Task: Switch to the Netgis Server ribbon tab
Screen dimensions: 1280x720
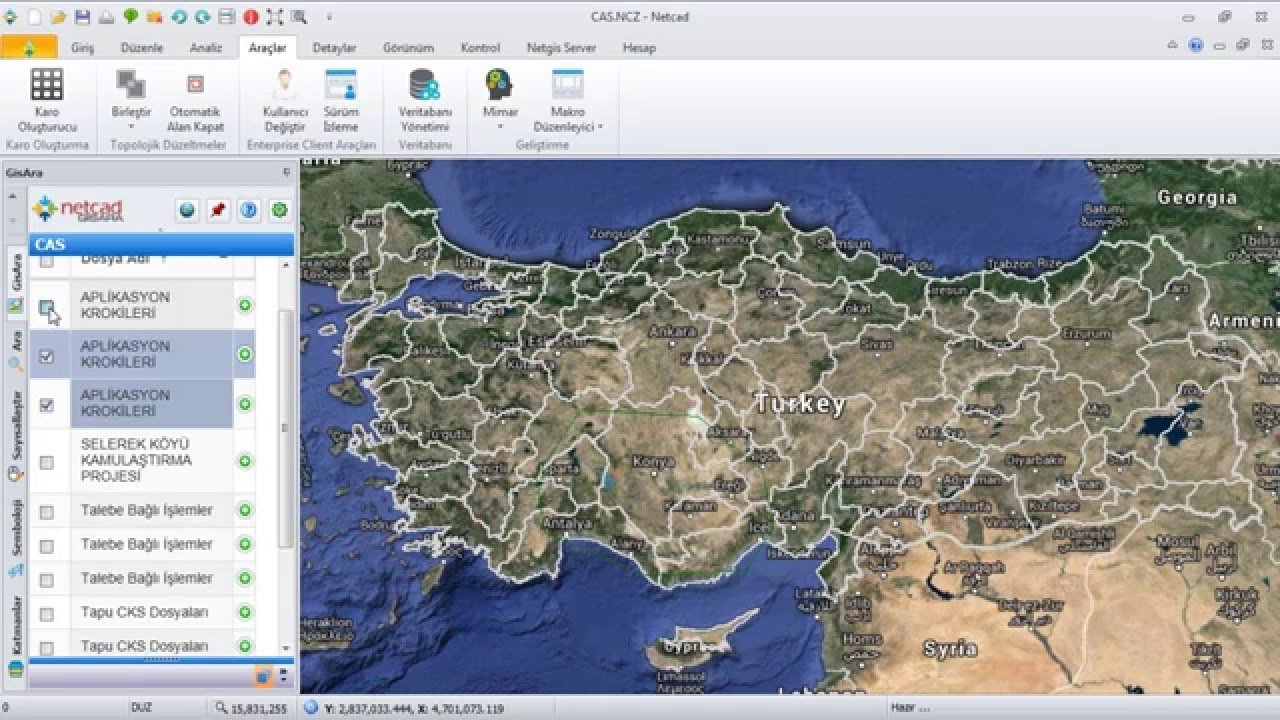Action: 561,48
